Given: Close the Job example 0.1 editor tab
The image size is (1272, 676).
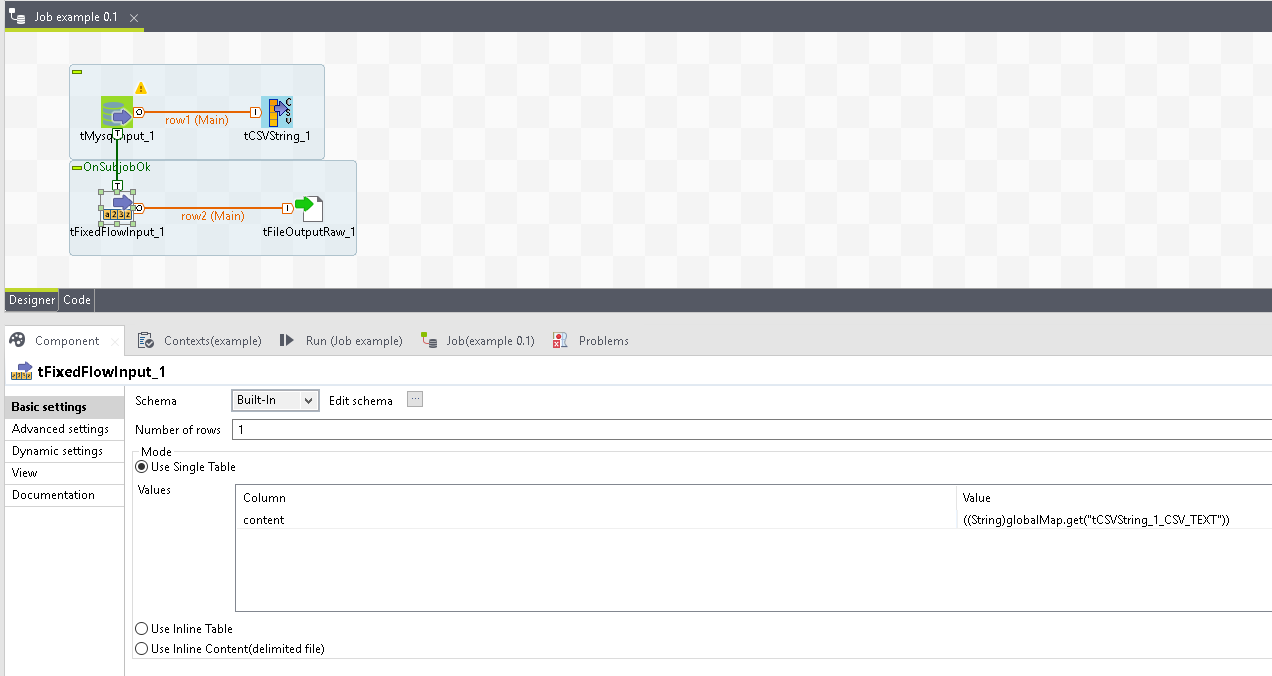Looking at the screenshot, I should (x=134, y=18).
